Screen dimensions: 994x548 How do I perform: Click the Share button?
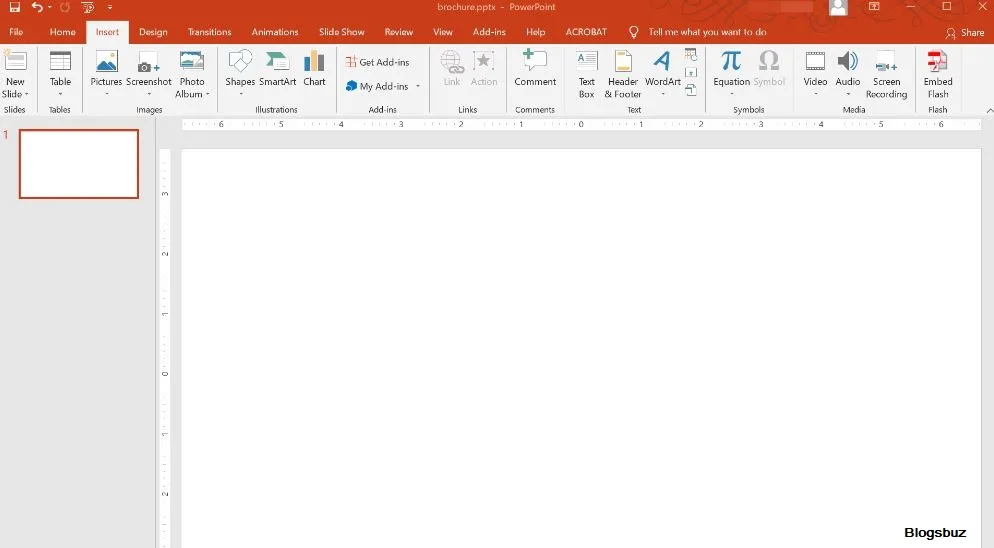965,33
